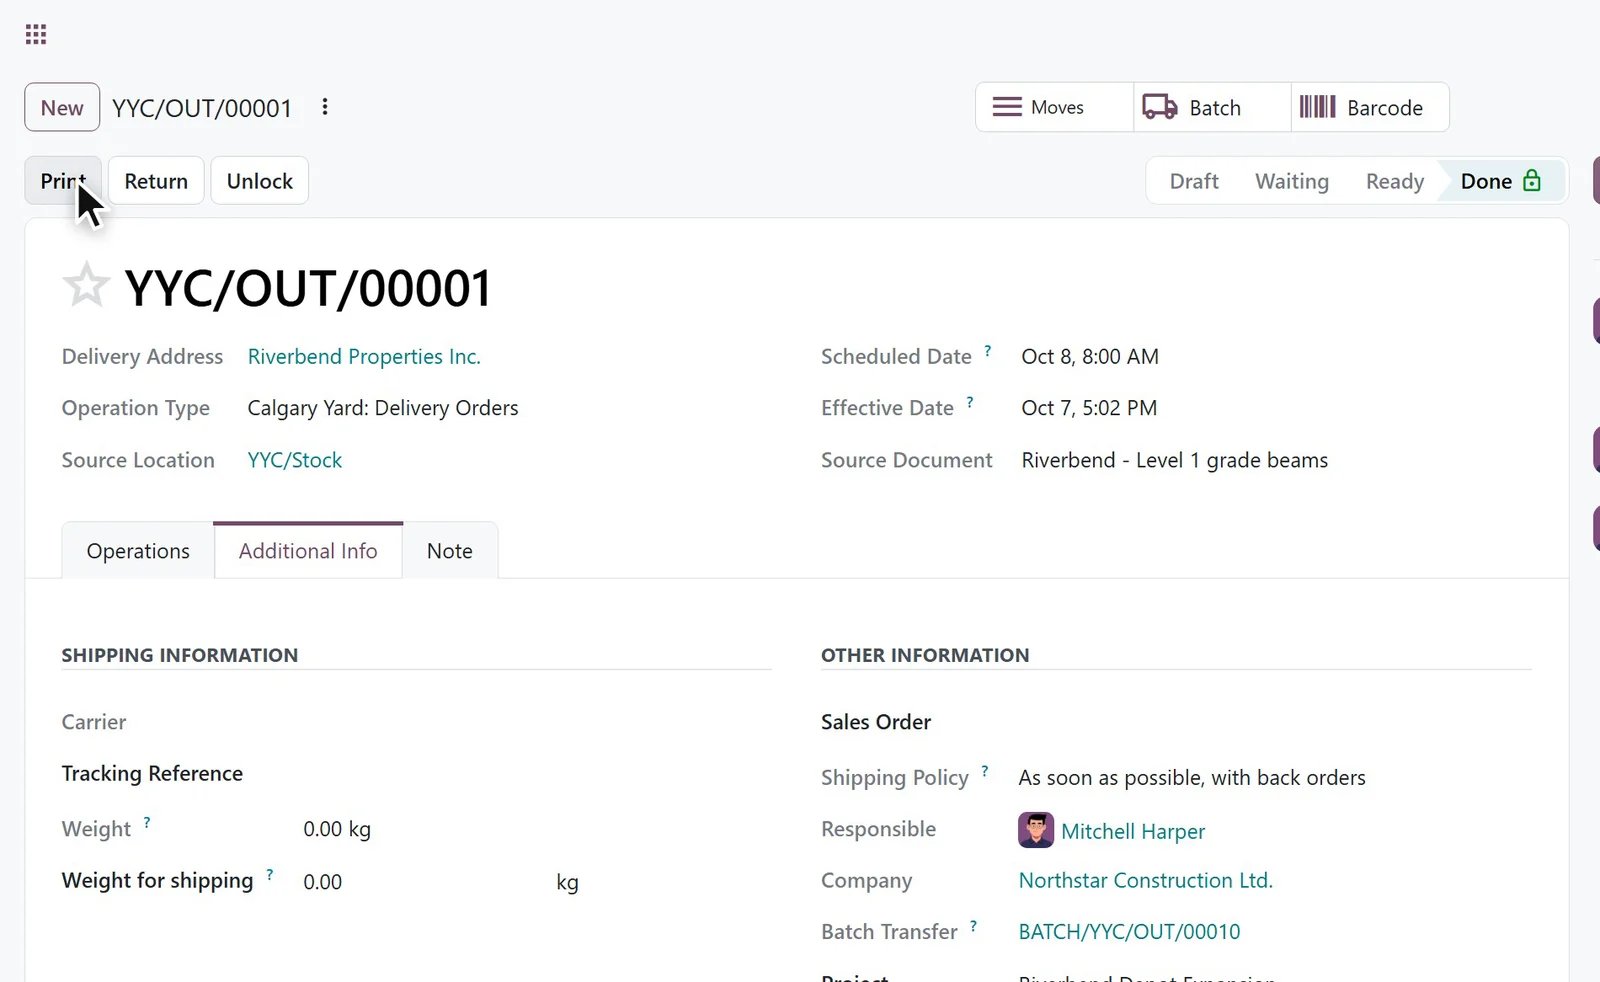Click the Barcode stripes icon
The width and height of the screenshot is (1600, 982).
[x=1317, y=107]
